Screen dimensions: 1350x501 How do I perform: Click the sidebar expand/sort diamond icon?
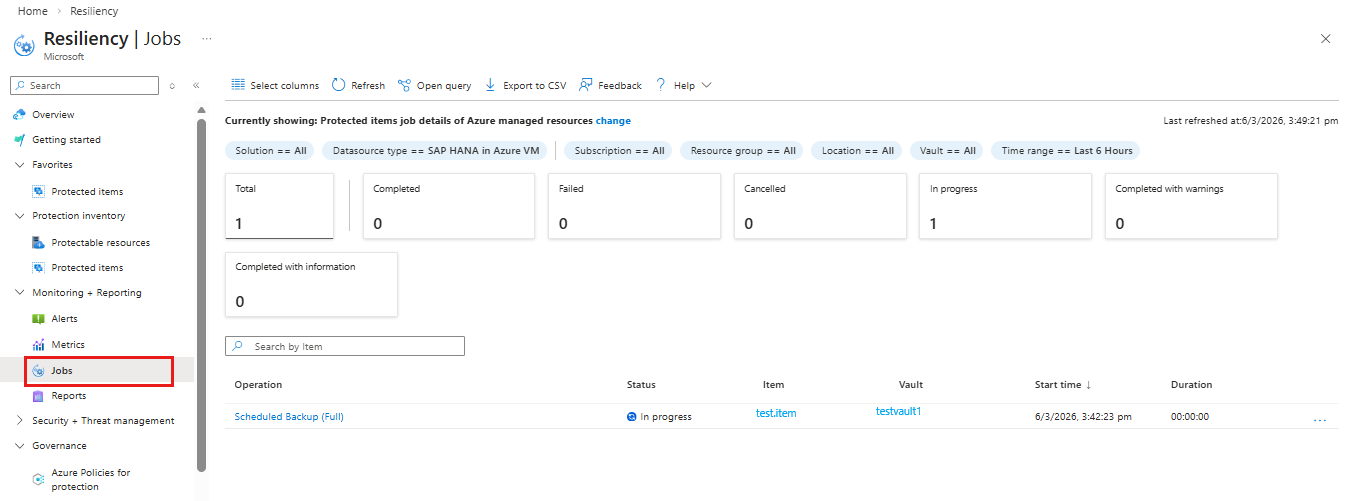[x=172, y=86]
